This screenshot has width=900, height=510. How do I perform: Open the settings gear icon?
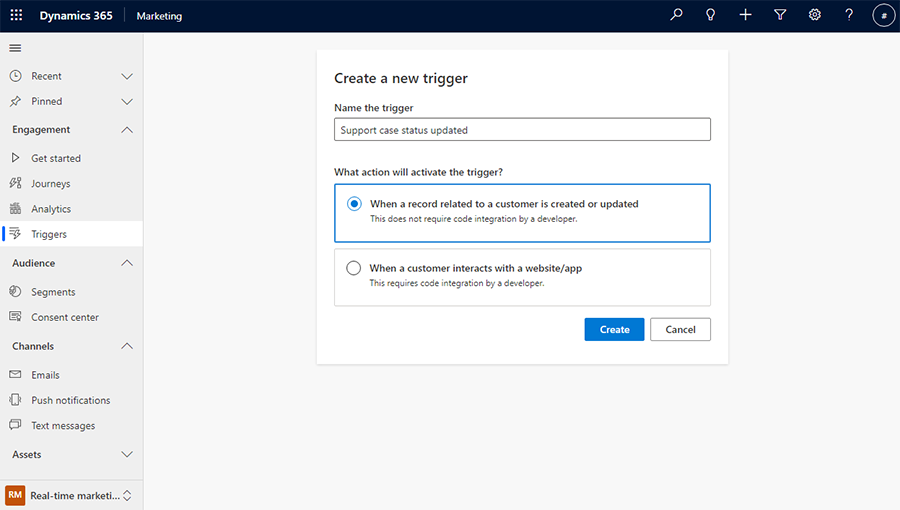815,16
